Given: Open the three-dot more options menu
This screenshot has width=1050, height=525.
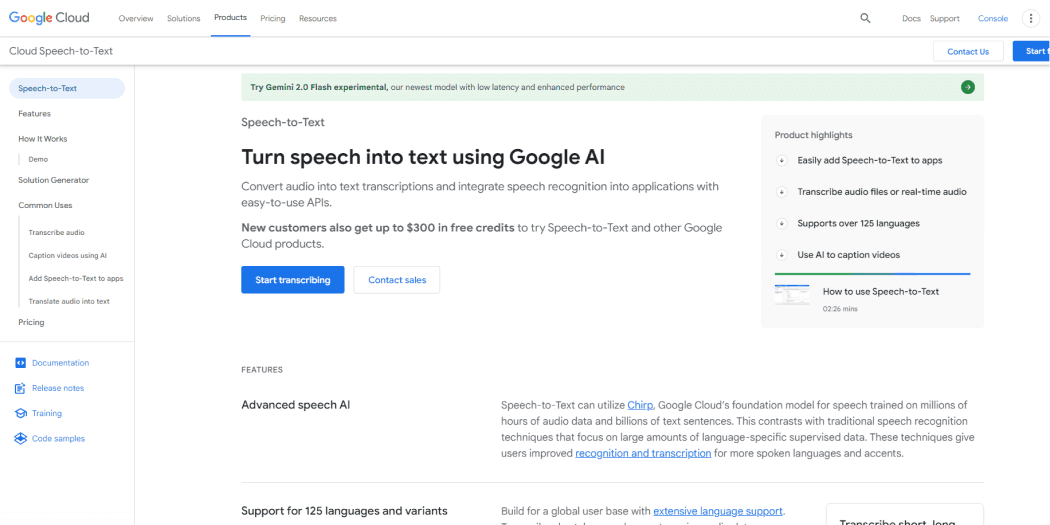Looking at the screenshot, I should (1031, 19).
